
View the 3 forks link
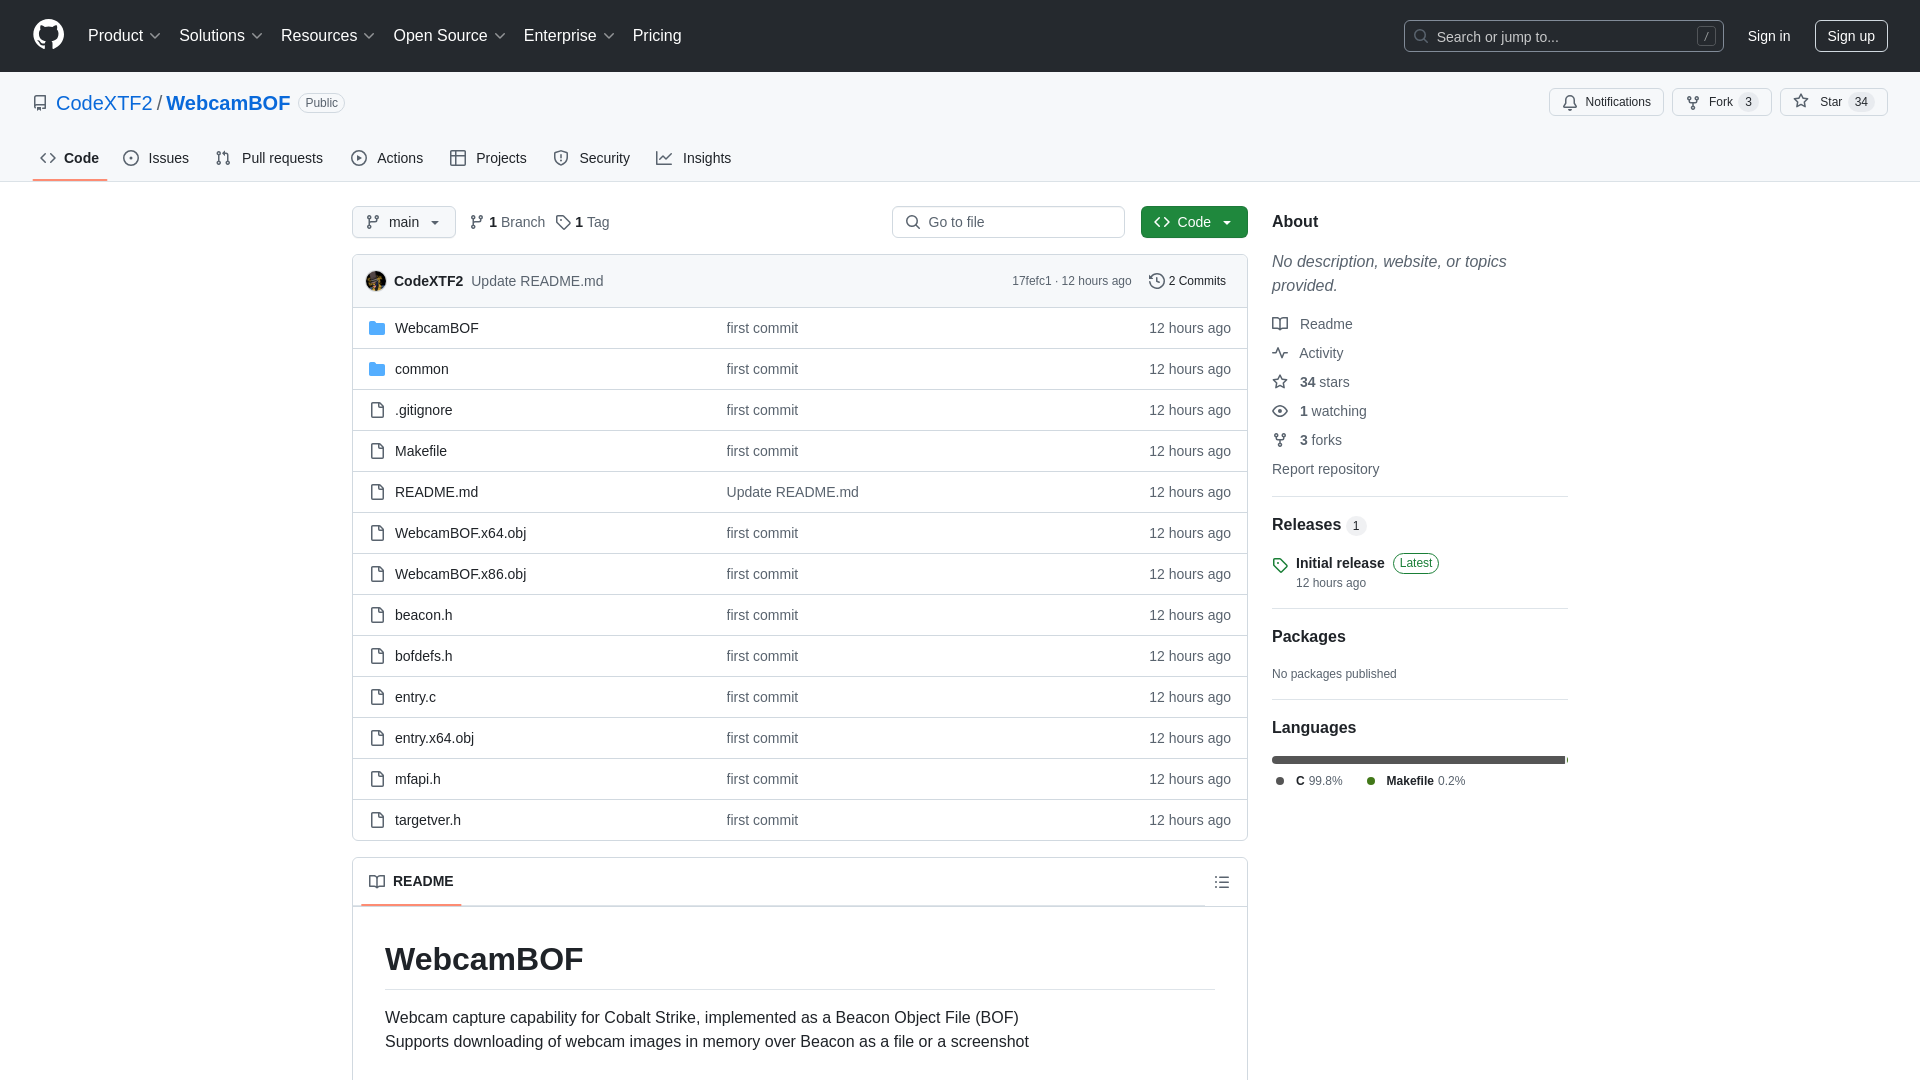[1307, 440]
